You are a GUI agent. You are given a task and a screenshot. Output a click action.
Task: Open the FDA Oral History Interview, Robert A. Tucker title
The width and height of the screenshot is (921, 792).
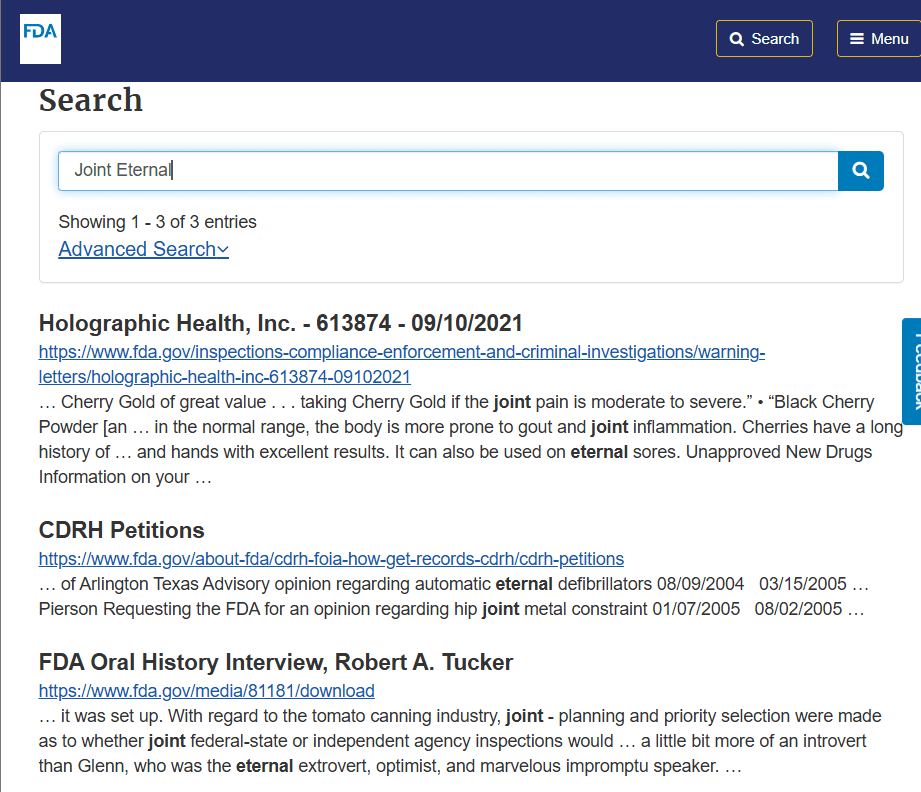click(276, 662)
